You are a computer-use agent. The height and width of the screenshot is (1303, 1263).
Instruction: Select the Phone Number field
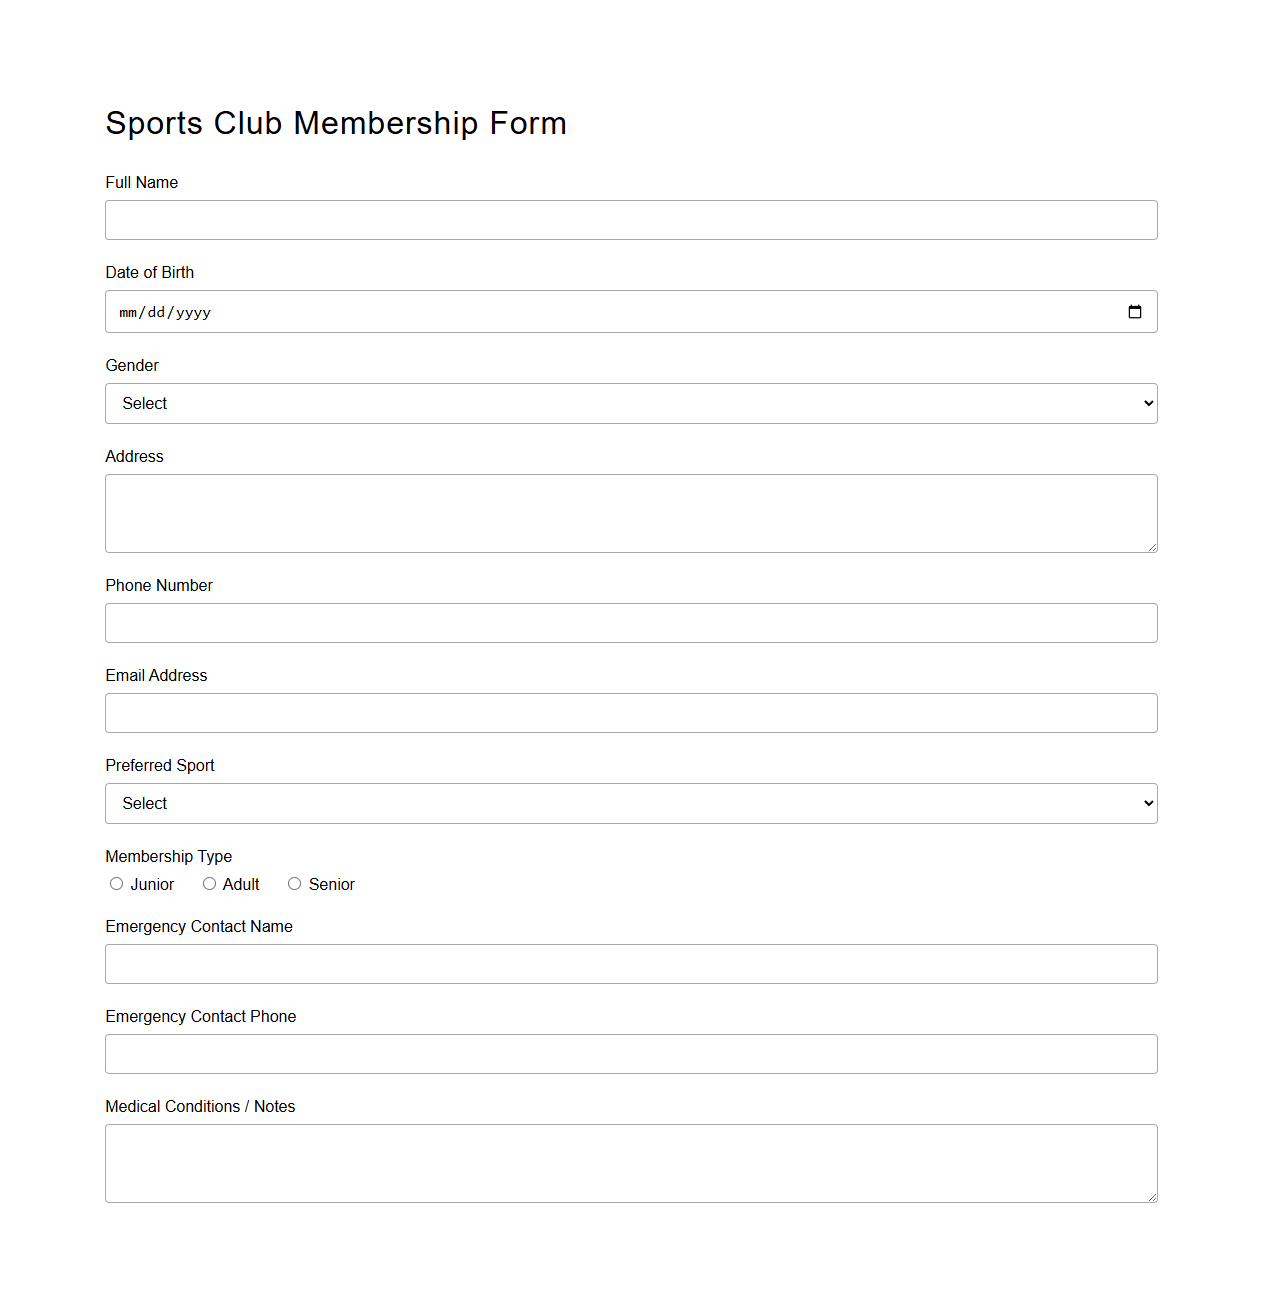[x=630, y=622]
